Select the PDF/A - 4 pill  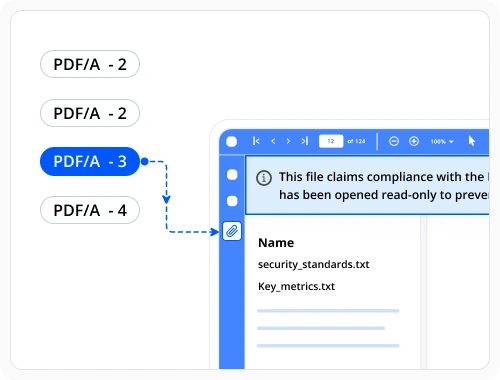90,210
